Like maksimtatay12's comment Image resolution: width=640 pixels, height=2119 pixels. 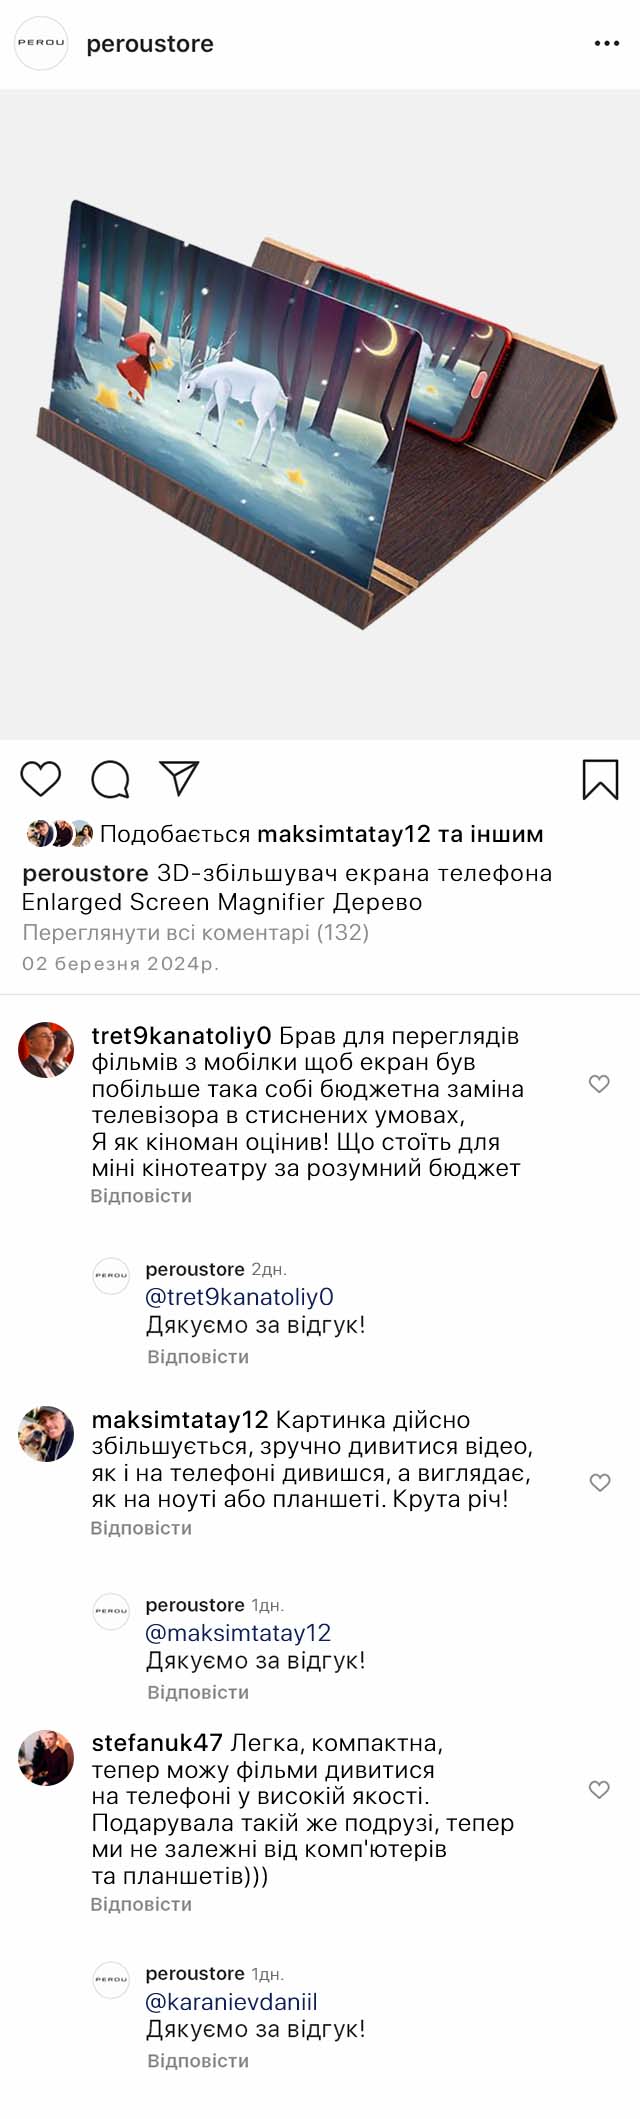tap(599, 1482)
